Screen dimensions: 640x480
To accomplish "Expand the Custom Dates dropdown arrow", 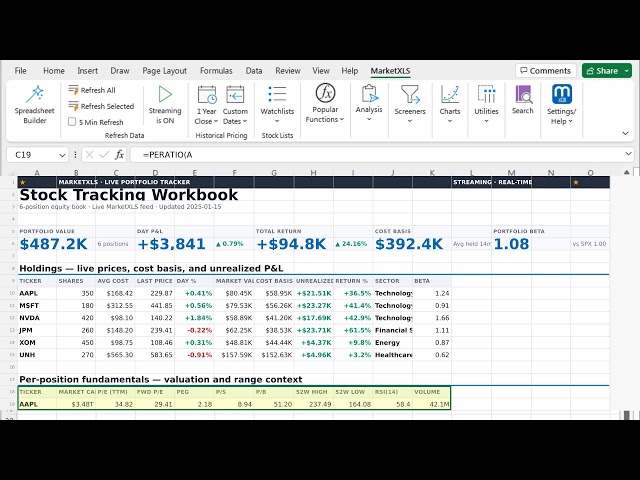I will point(245,121).
